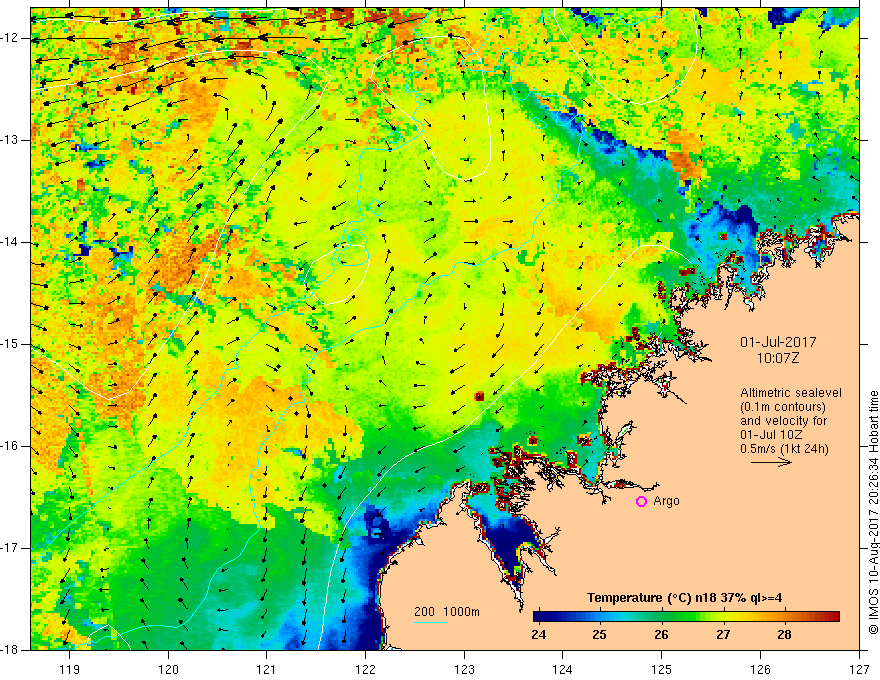The image size is (880, 680).
Task: Click the velocity scale reference arrow
Action: [x=771, y=462]
